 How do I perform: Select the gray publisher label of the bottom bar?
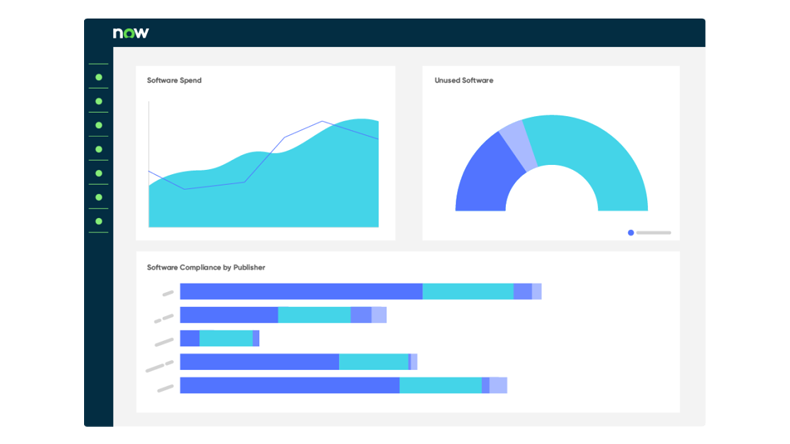pyautogui.click(x=165, y=387)
